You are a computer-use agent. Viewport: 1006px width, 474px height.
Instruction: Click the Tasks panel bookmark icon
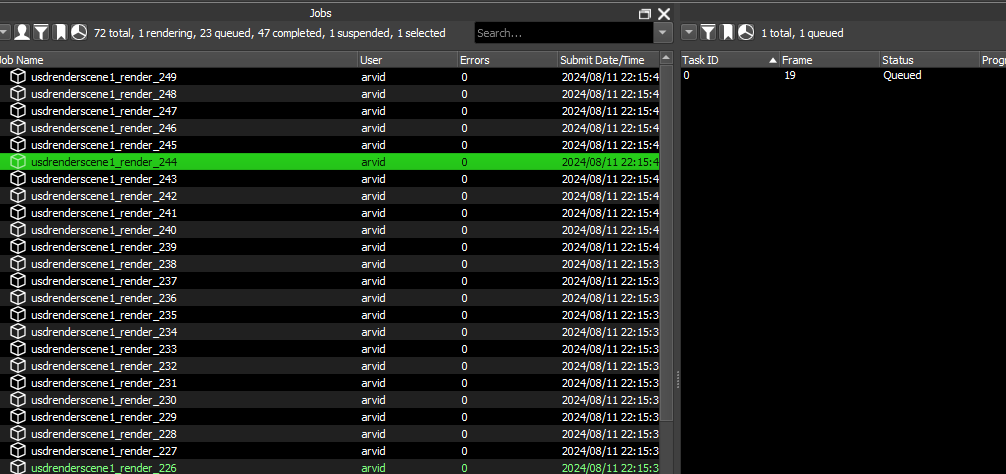[727, 33]
